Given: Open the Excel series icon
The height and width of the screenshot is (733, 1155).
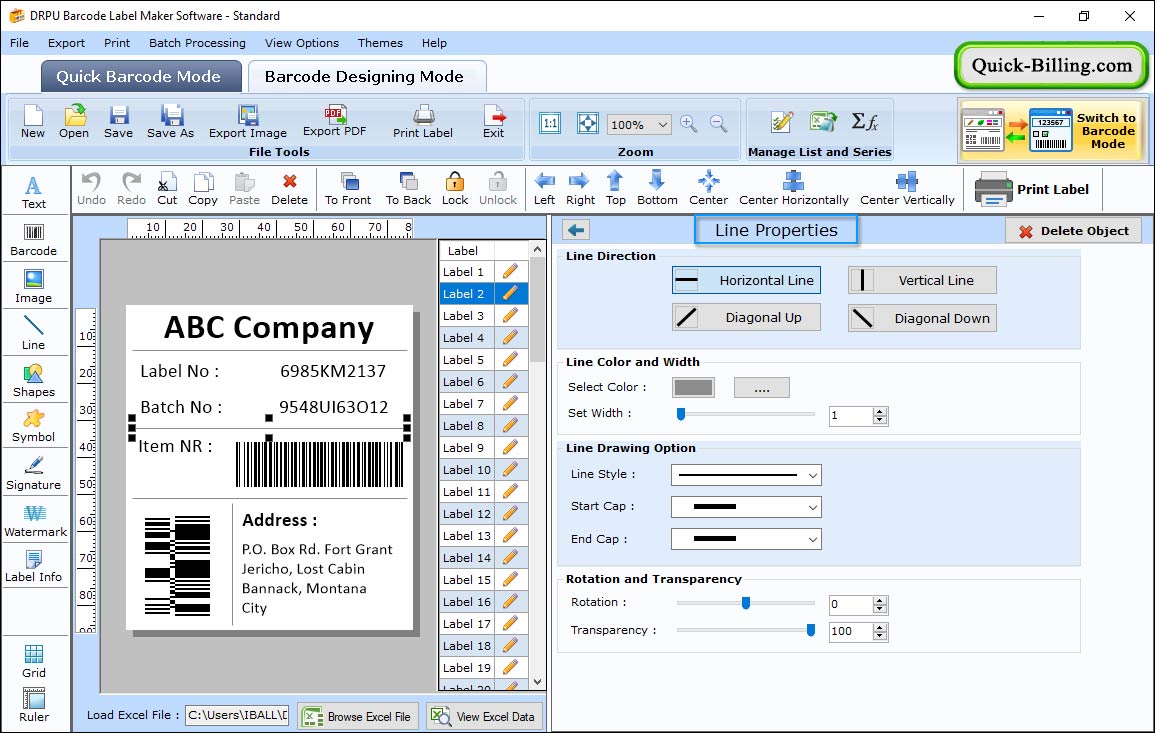Looking at the screenshot, I should tap(823, 122).
